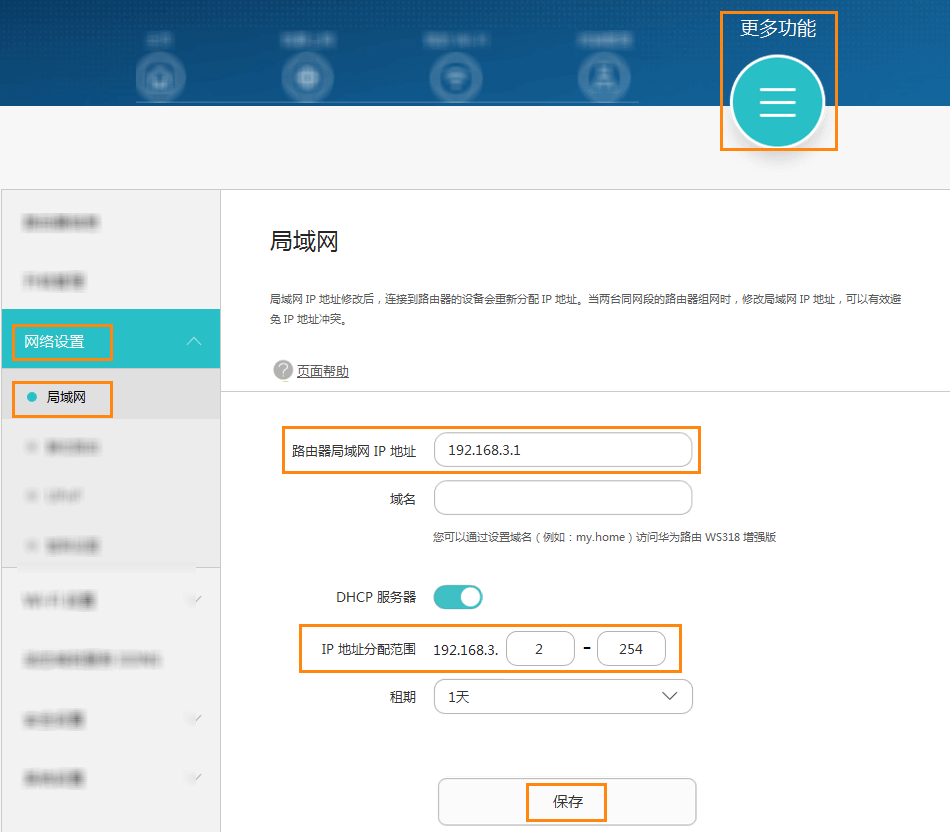Viewport: 950px width, 832px height.
Task: Open the 更多功能 hamburger menu icon
Action: (778, 101)
